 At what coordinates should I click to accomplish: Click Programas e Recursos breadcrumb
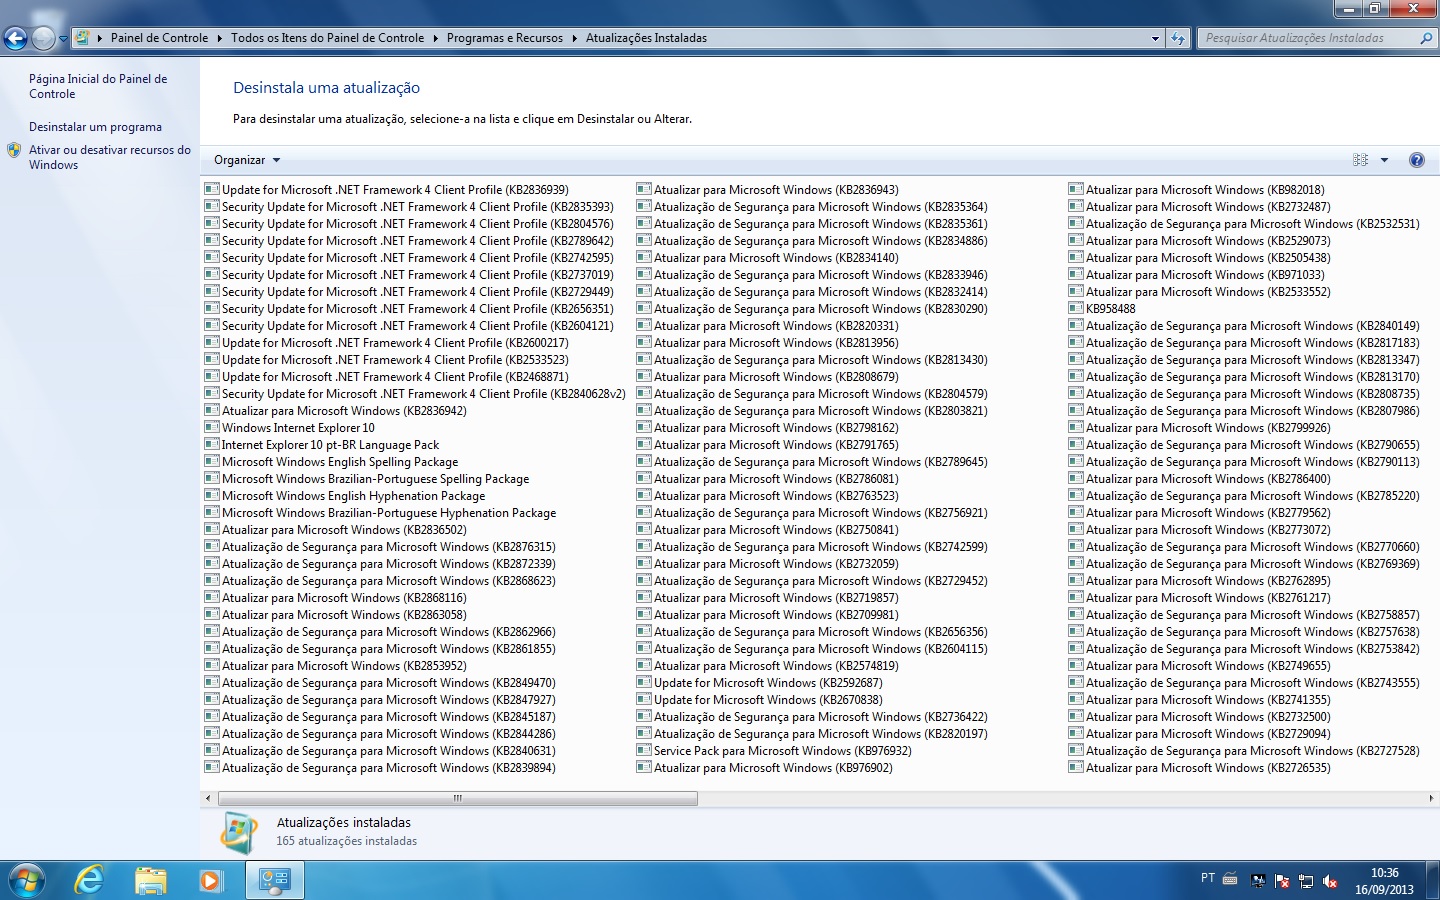point(505,38)
